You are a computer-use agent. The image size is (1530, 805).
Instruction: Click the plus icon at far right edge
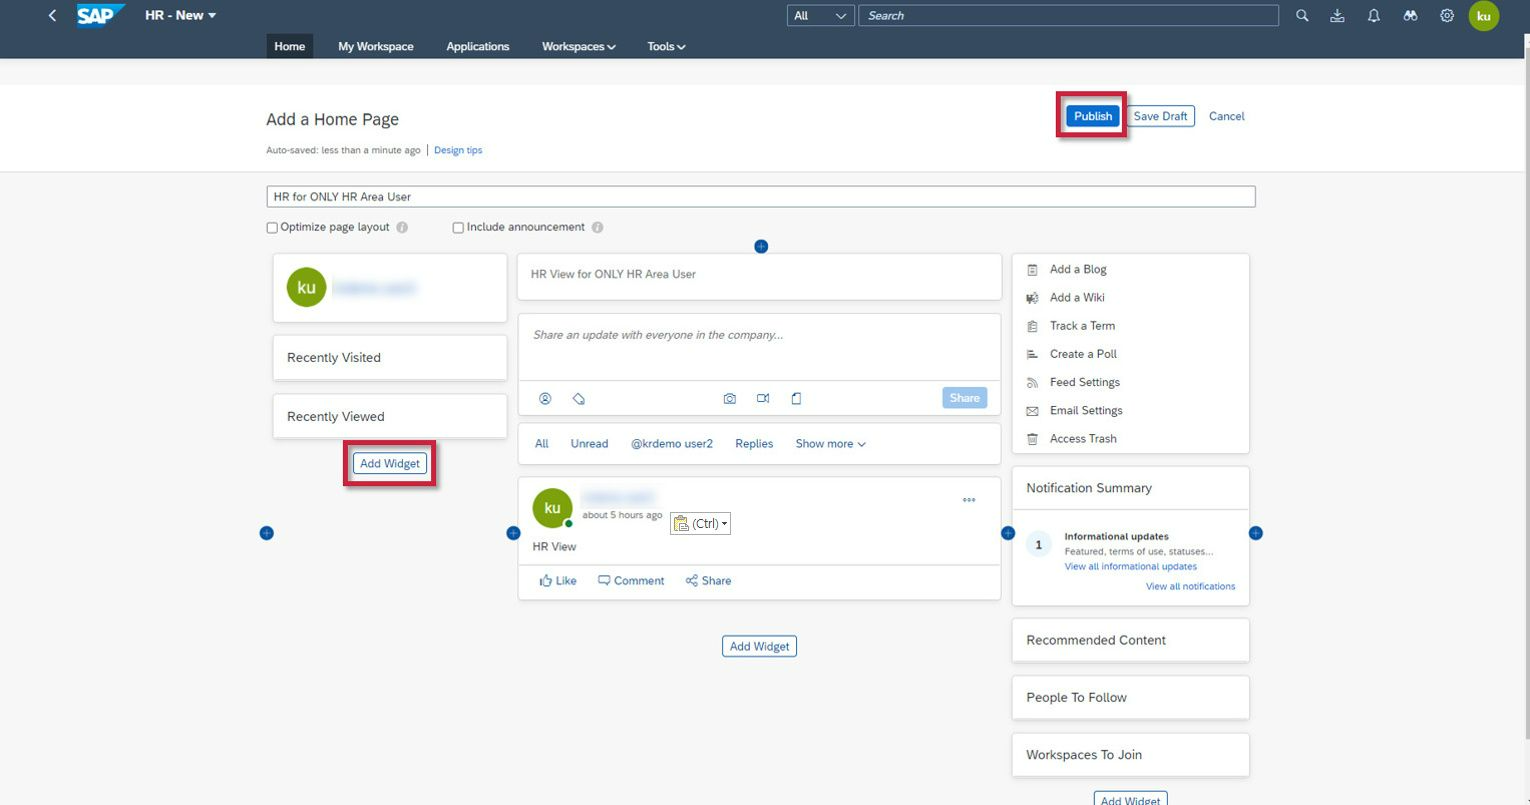click(1256, 533)
